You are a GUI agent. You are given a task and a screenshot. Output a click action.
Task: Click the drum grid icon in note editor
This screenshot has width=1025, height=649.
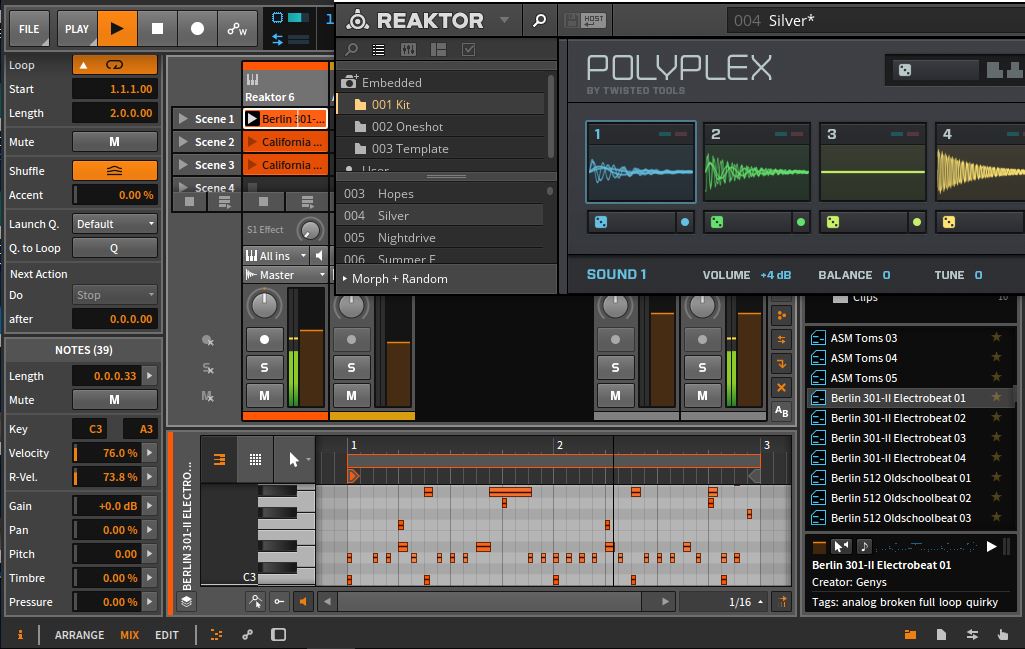256,459
